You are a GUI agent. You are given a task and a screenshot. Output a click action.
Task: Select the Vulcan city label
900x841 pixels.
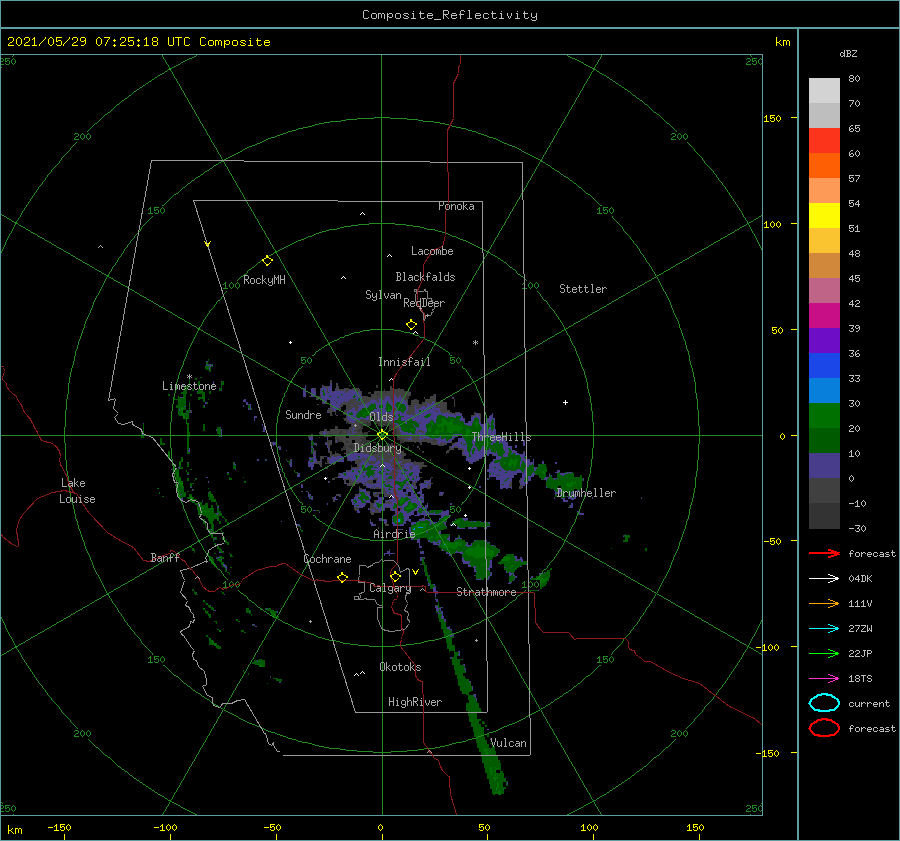[x=508, y=743]
